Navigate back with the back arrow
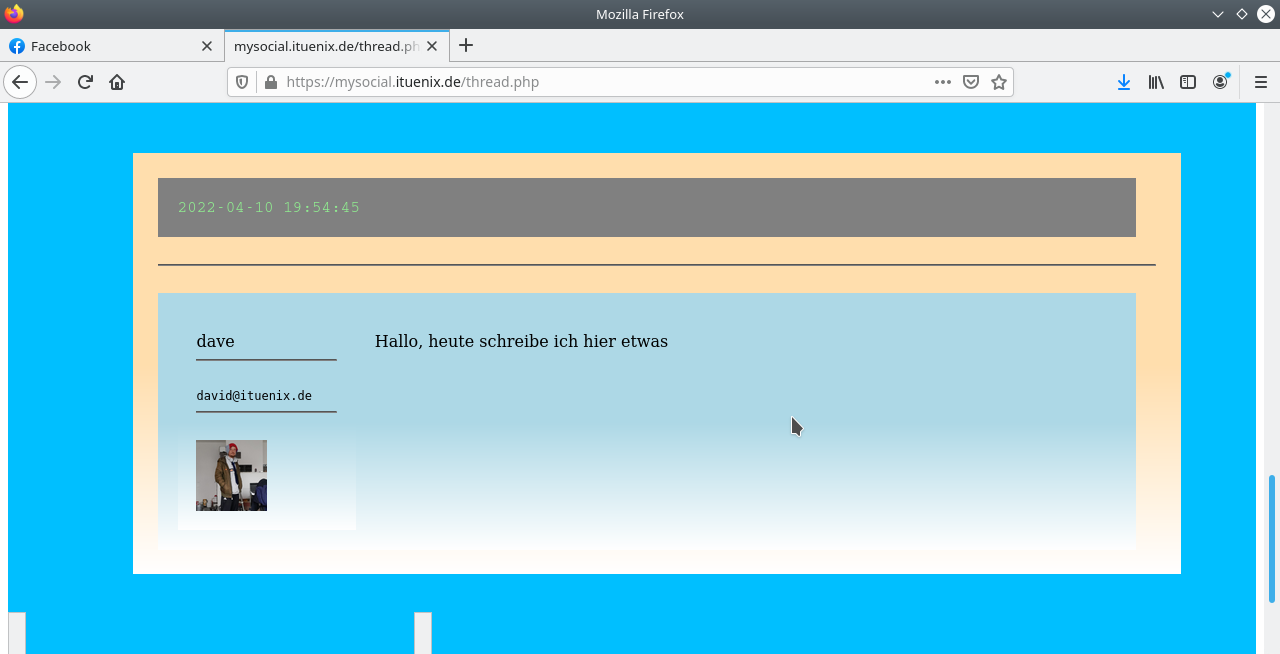This screenshot has width=1280, height=654. click(x=20, y=82)
